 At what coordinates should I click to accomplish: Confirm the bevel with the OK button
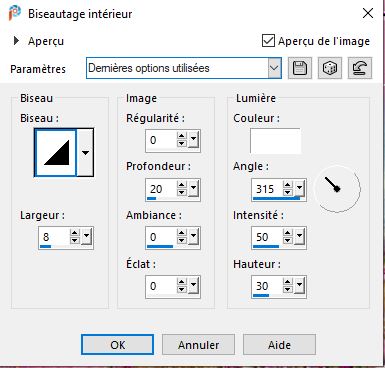[117, 345]
